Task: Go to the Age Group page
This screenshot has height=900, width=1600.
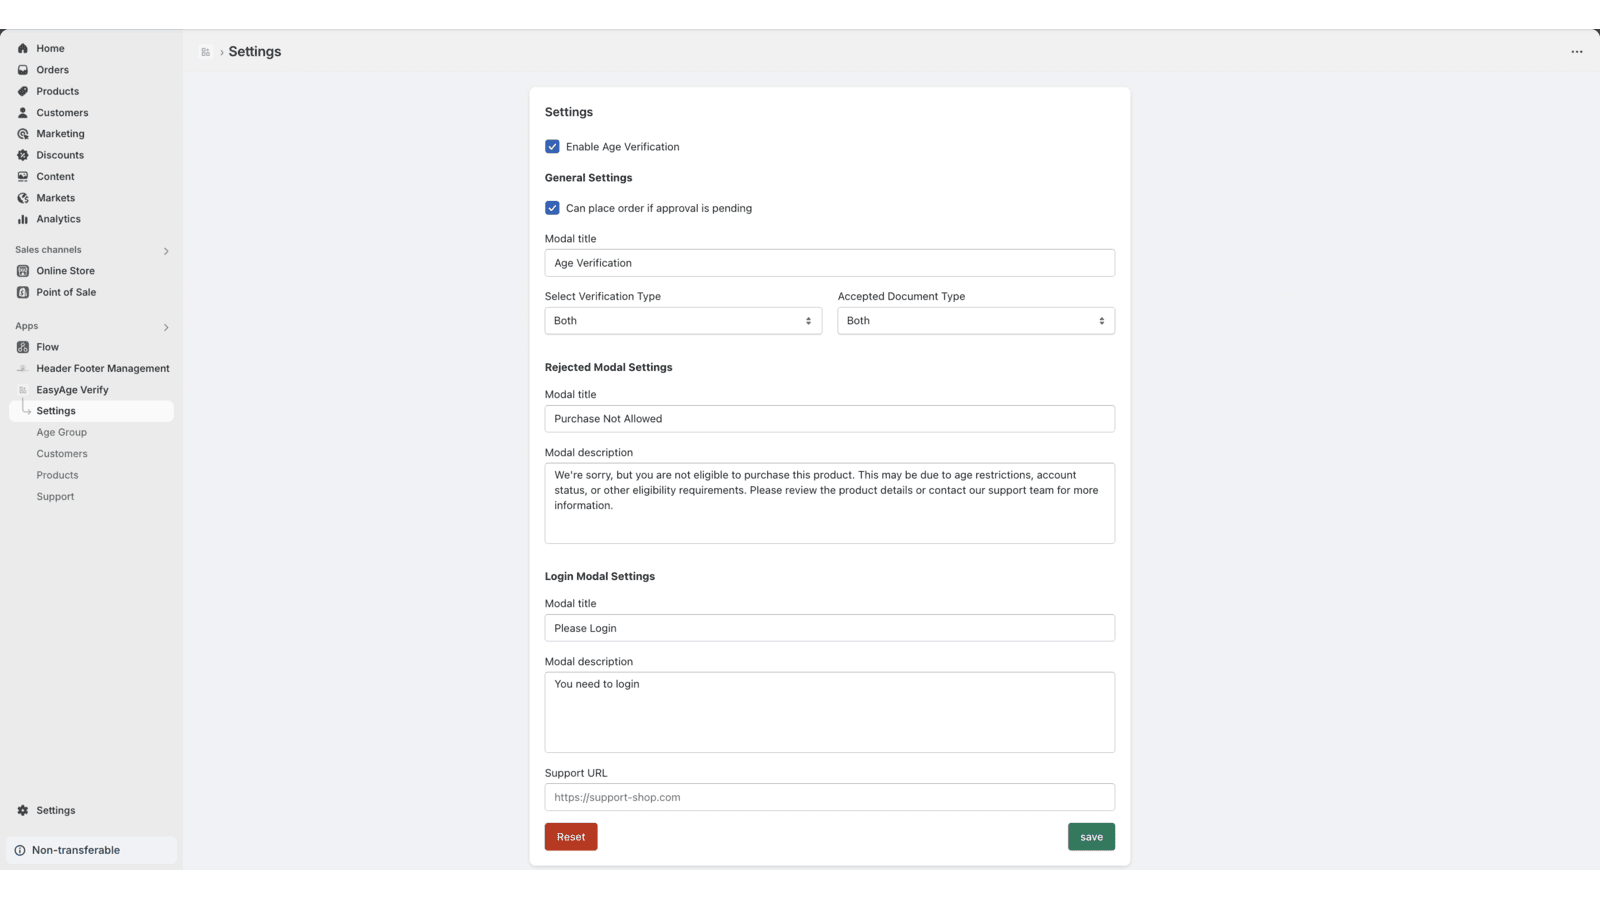Action: (61, 432)
